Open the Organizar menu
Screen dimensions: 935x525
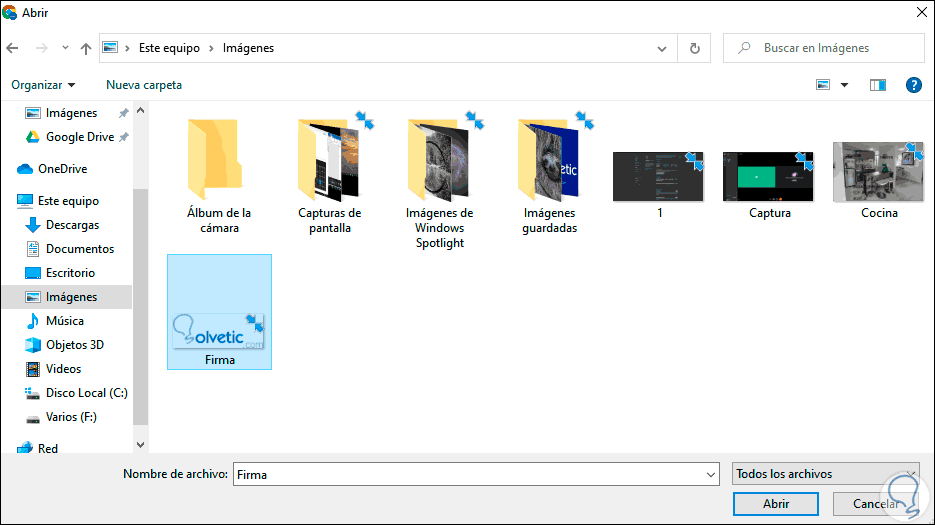[x=43, y=85]
